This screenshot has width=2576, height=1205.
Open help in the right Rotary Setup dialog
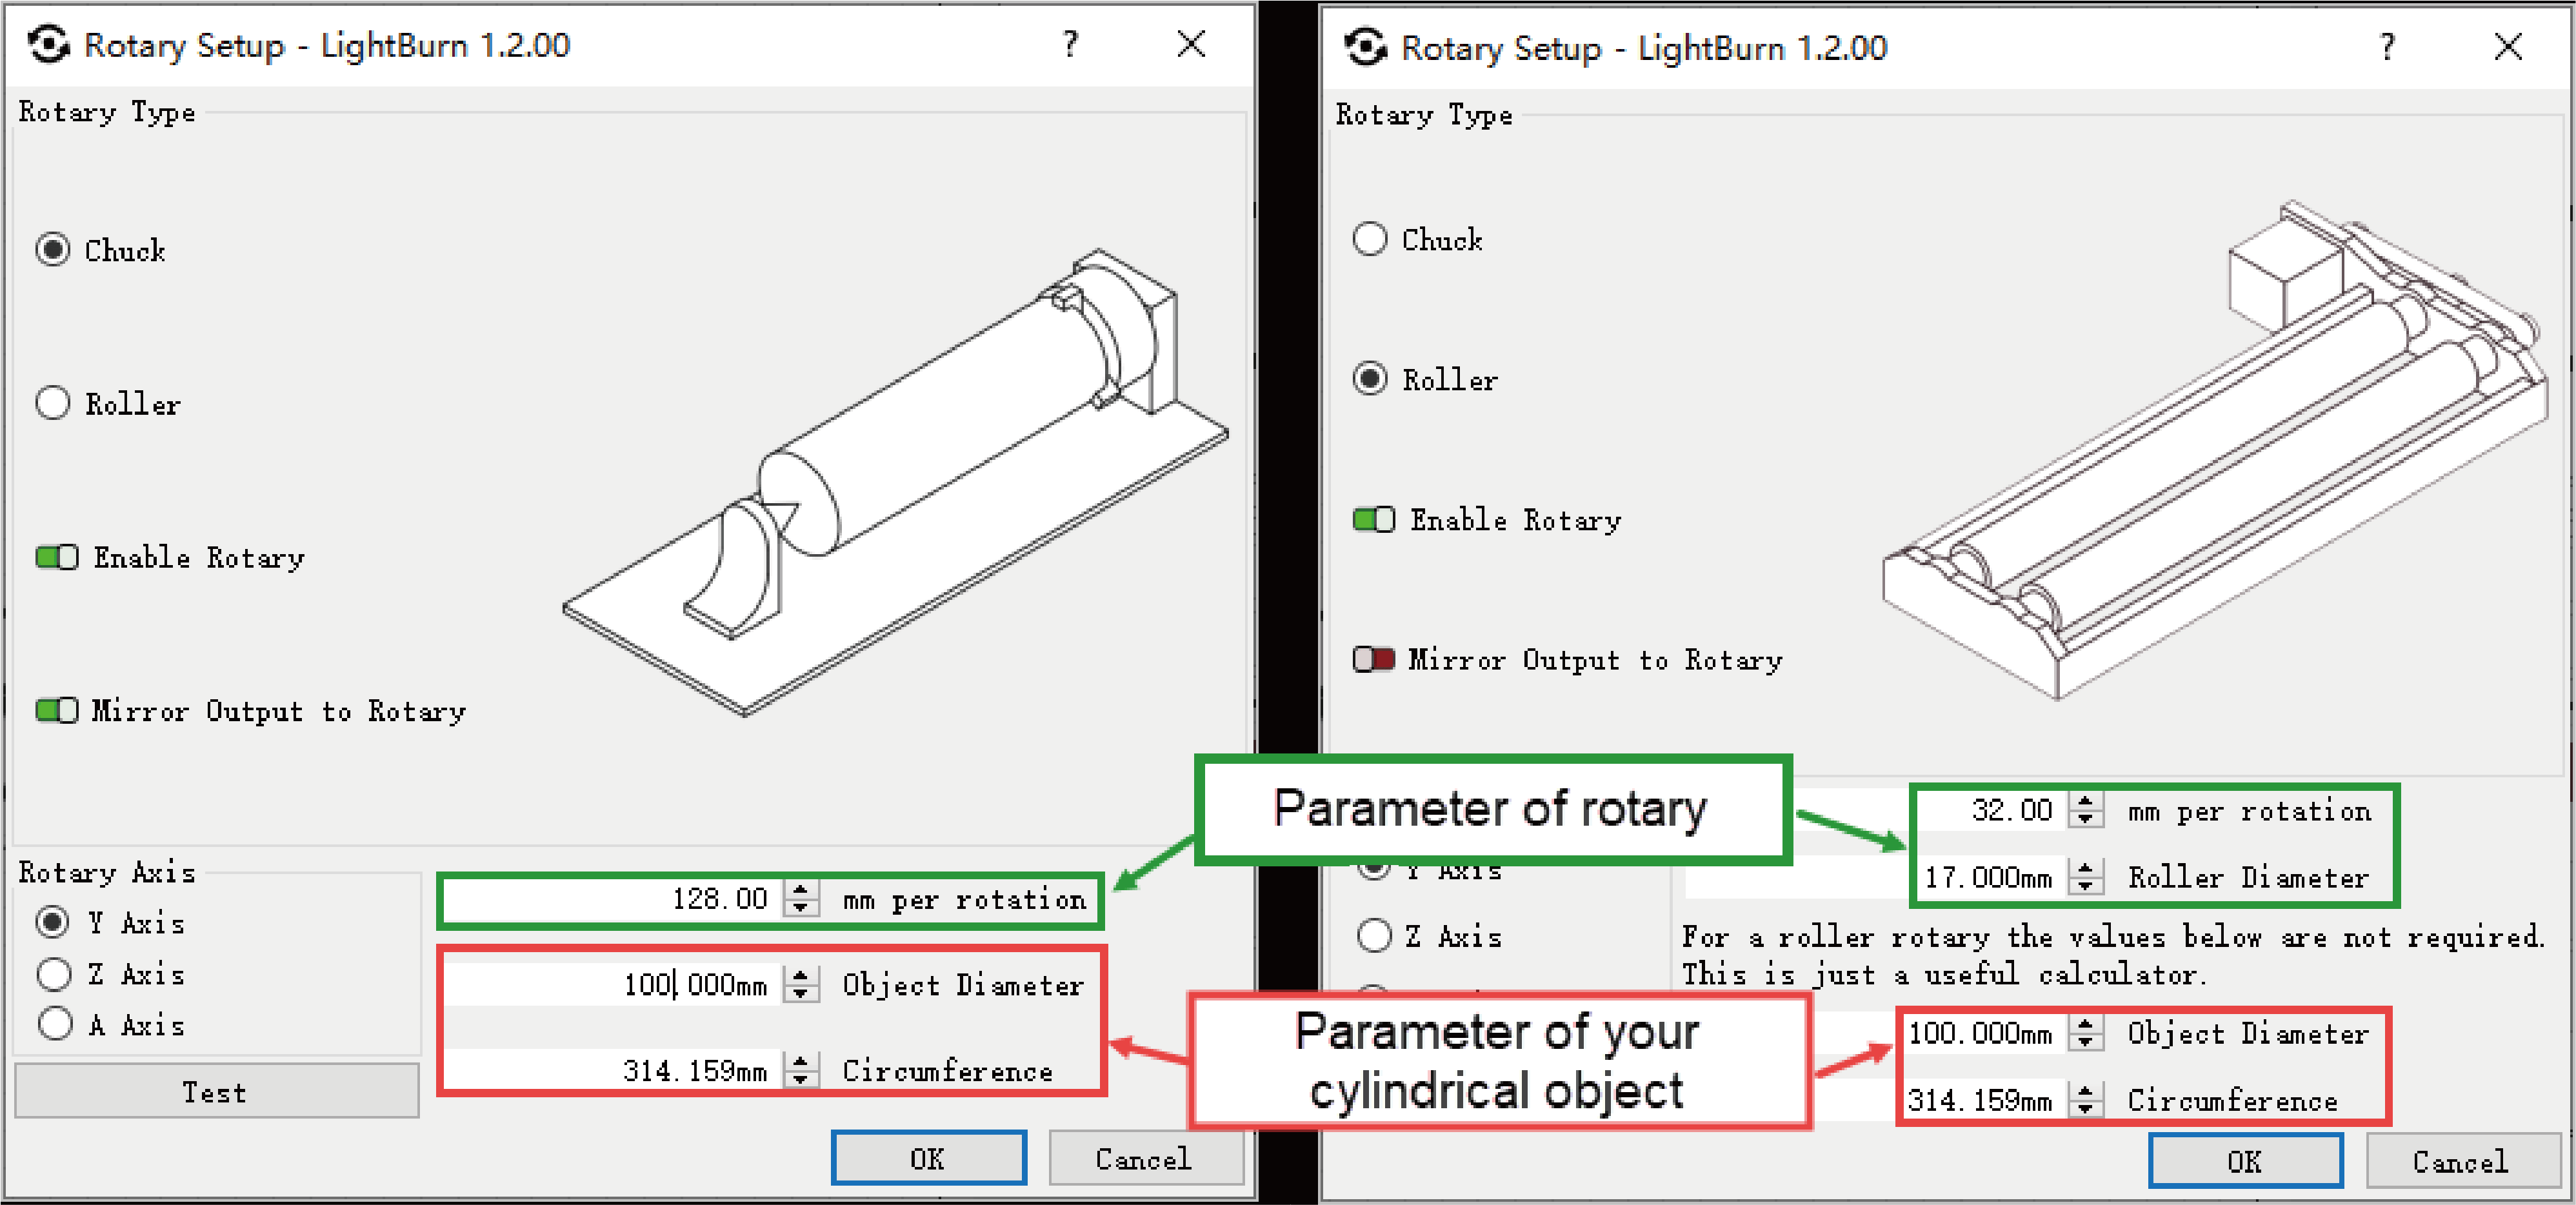tap(2387, 46)
